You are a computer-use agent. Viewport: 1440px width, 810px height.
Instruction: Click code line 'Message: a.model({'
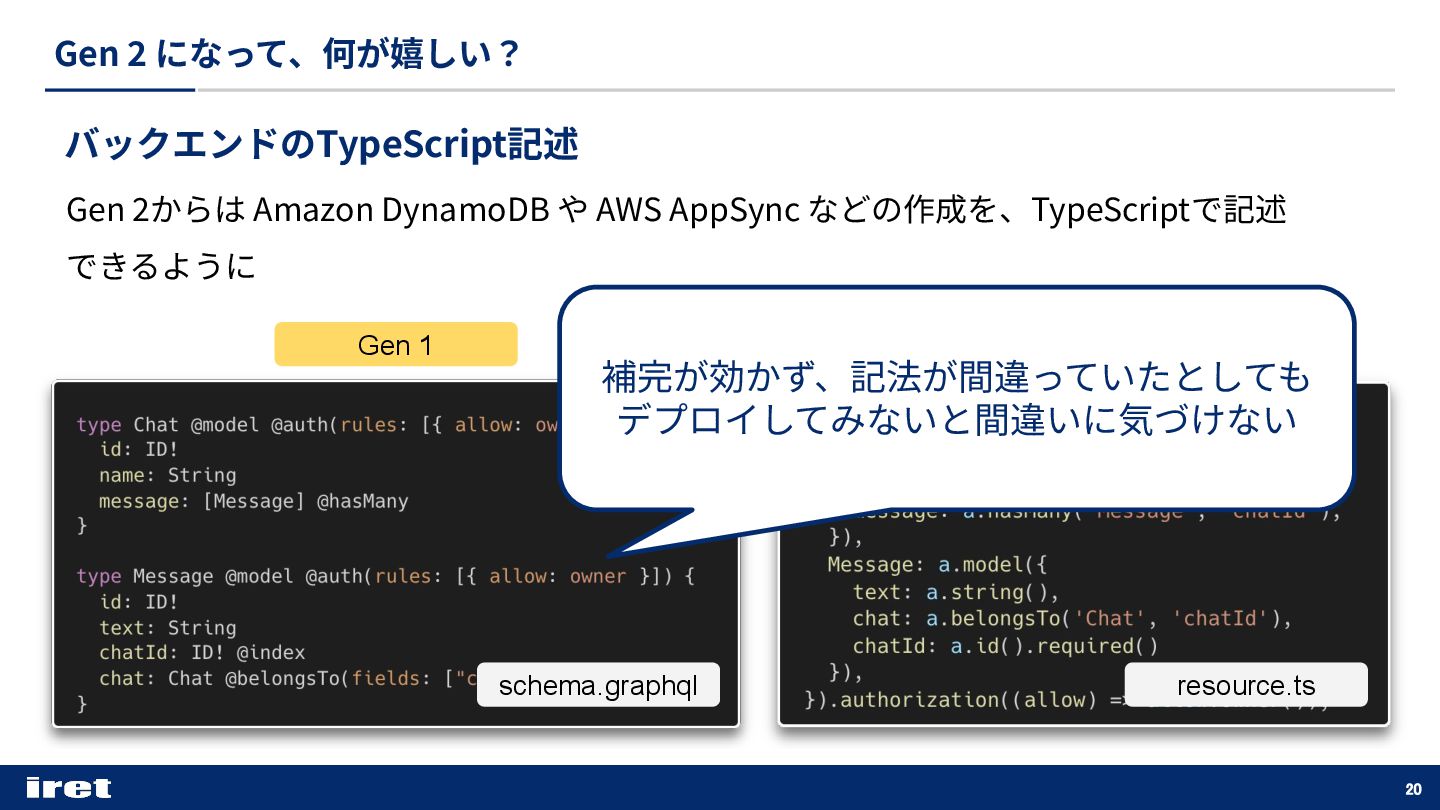(937, 565)
